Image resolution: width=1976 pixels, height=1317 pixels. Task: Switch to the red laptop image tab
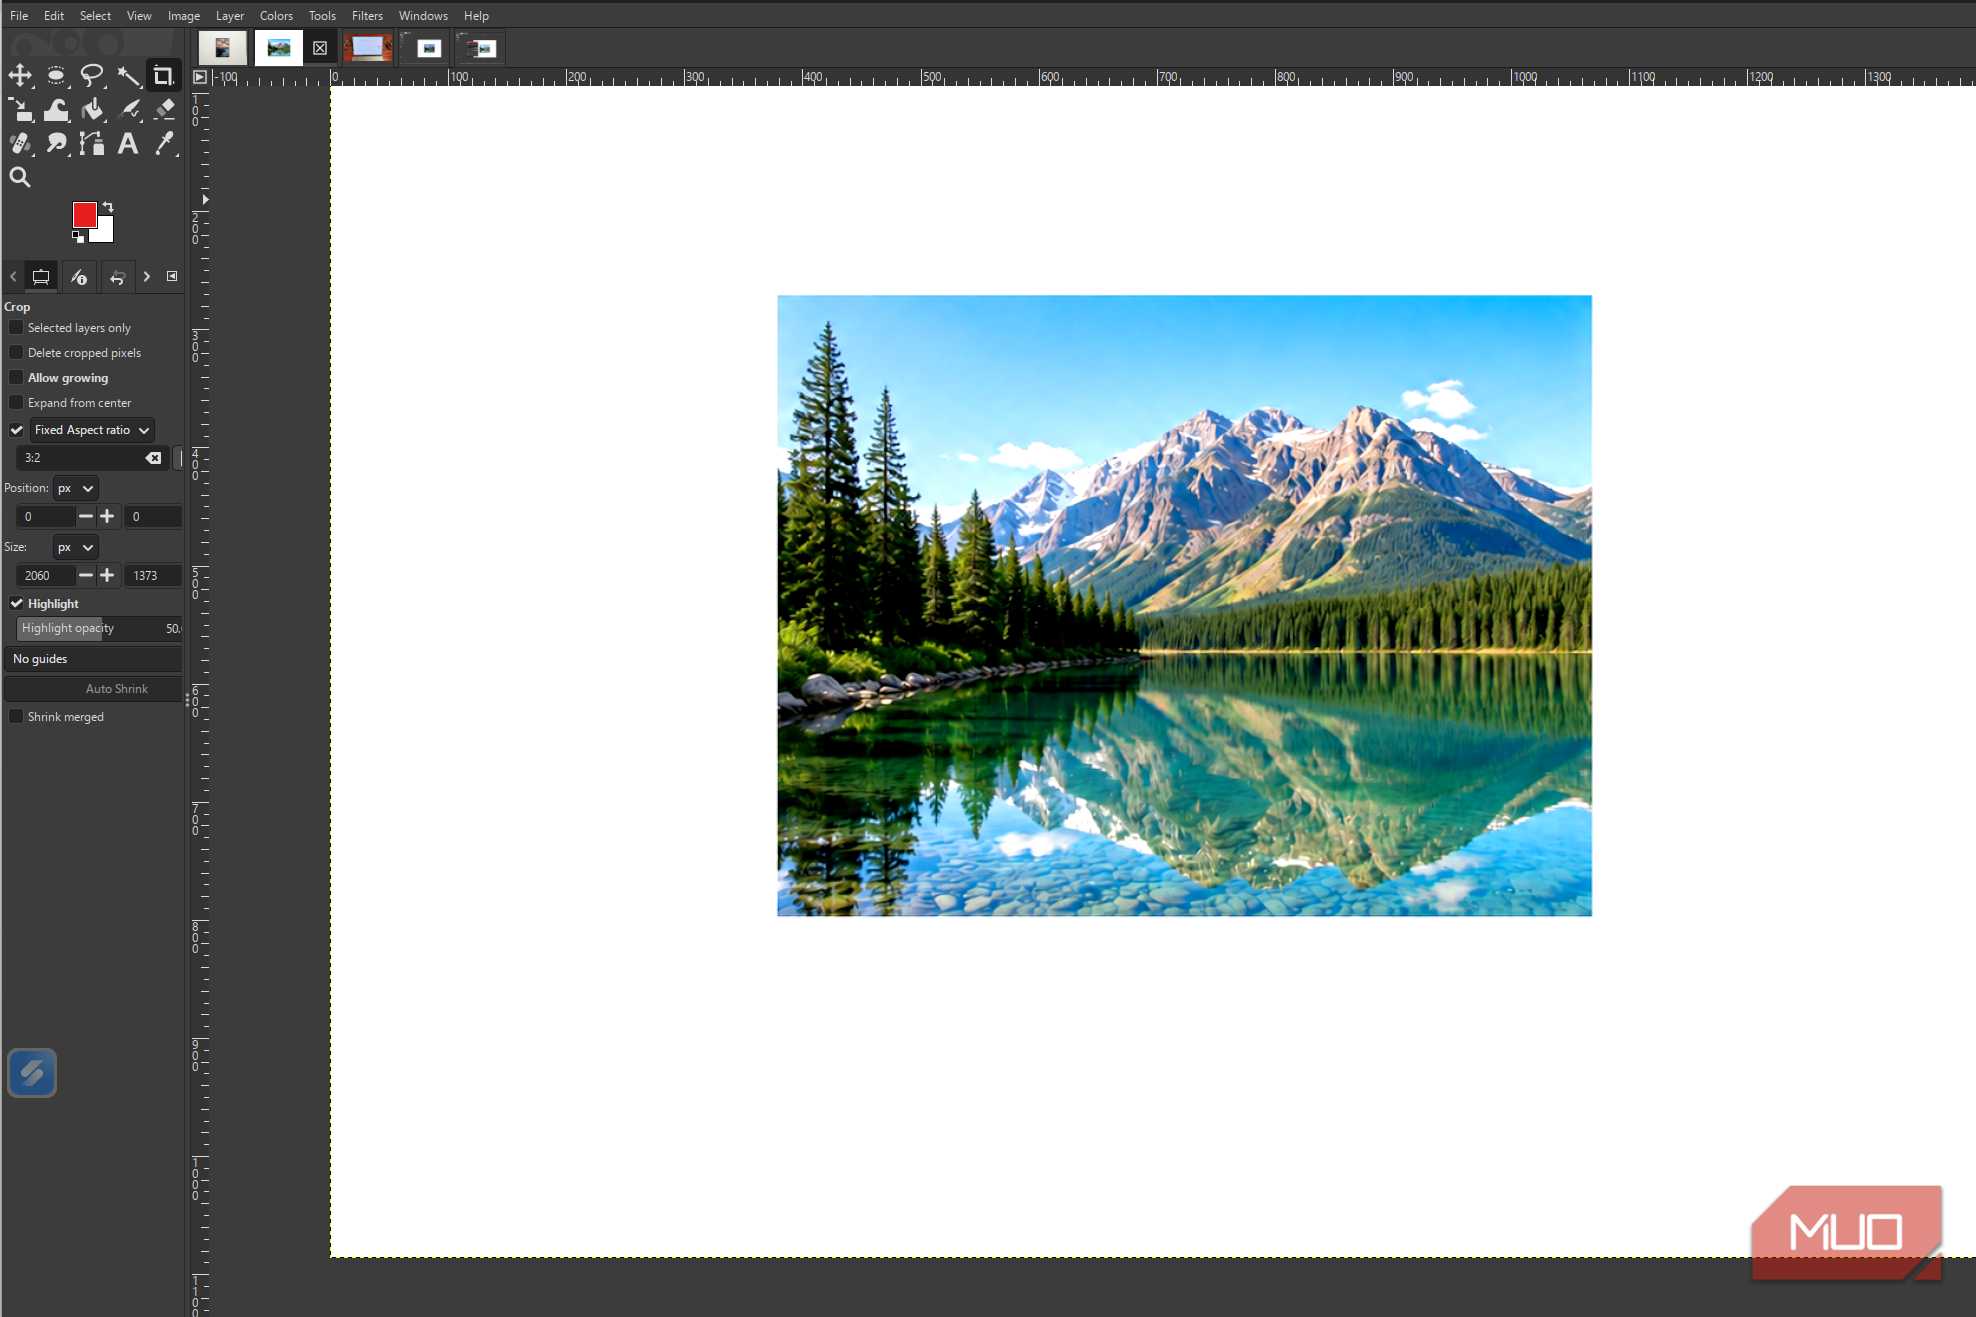coord(368,48)
